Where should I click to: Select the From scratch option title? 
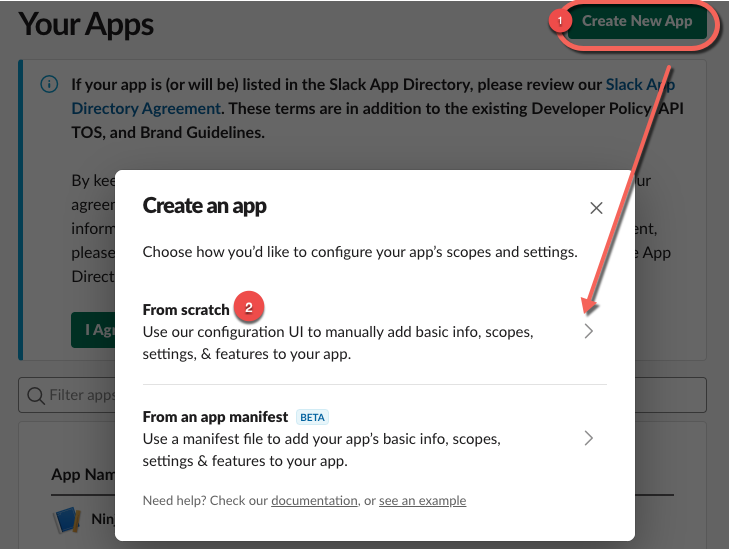pyautogui.click(x=186, y=310)
